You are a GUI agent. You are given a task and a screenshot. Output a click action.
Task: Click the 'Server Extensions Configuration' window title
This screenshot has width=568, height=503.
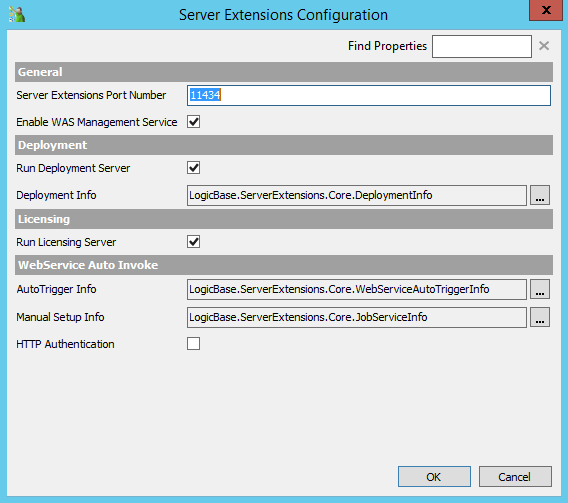pyautogui.click(x=283, y=15)
